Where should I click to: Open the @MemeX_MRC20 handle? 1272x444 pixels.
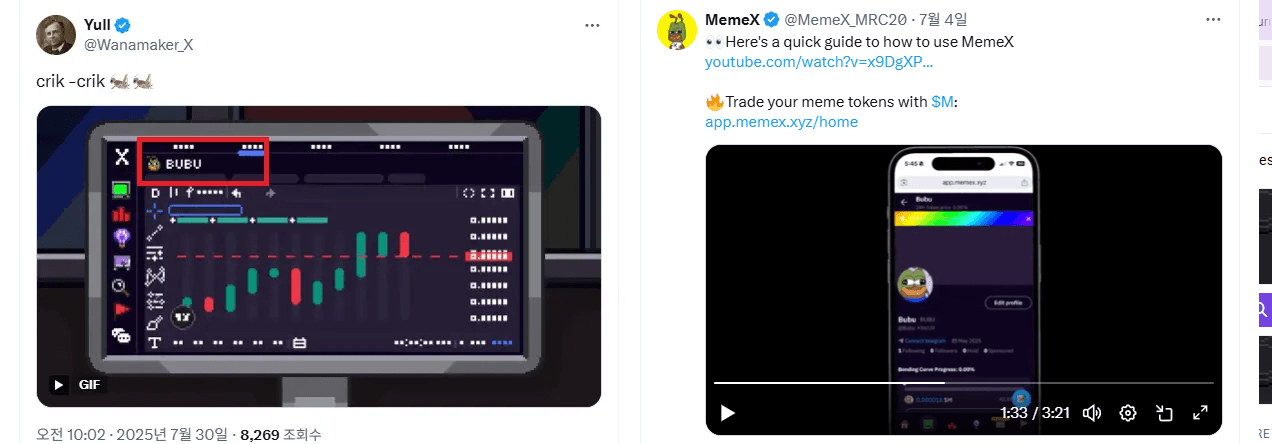click(853, 20)
